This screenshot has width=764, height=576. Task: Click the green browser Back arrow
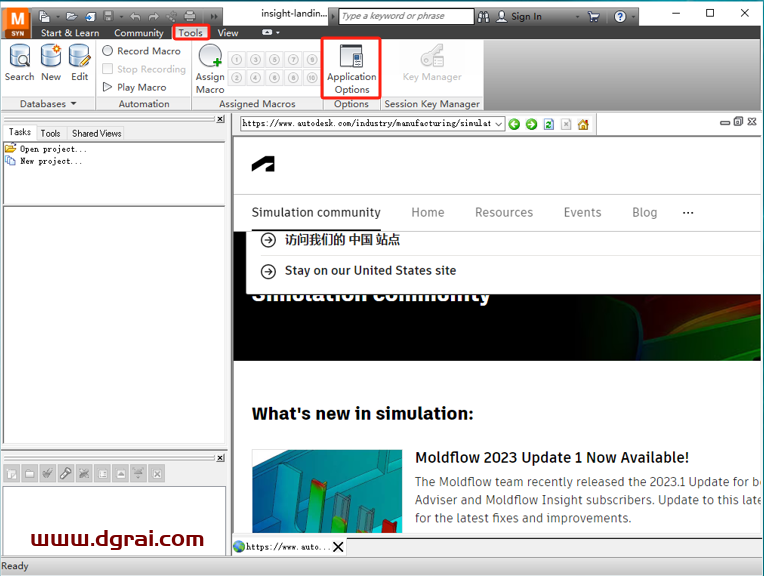514,124
